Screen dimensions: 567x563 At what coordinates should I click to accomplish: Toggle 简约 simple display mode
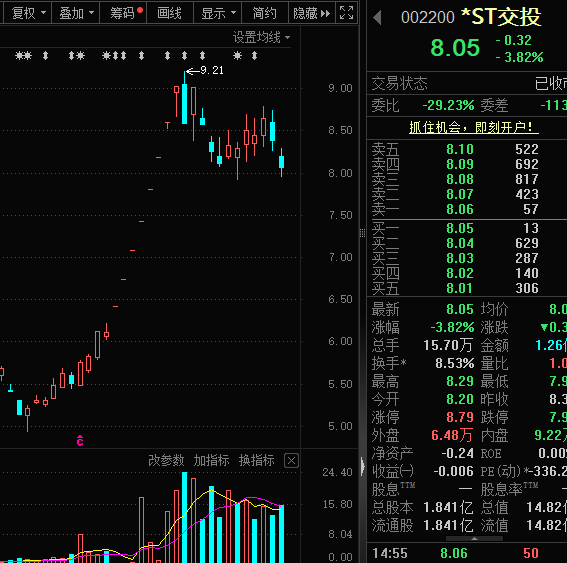click(x=264, y=13)
